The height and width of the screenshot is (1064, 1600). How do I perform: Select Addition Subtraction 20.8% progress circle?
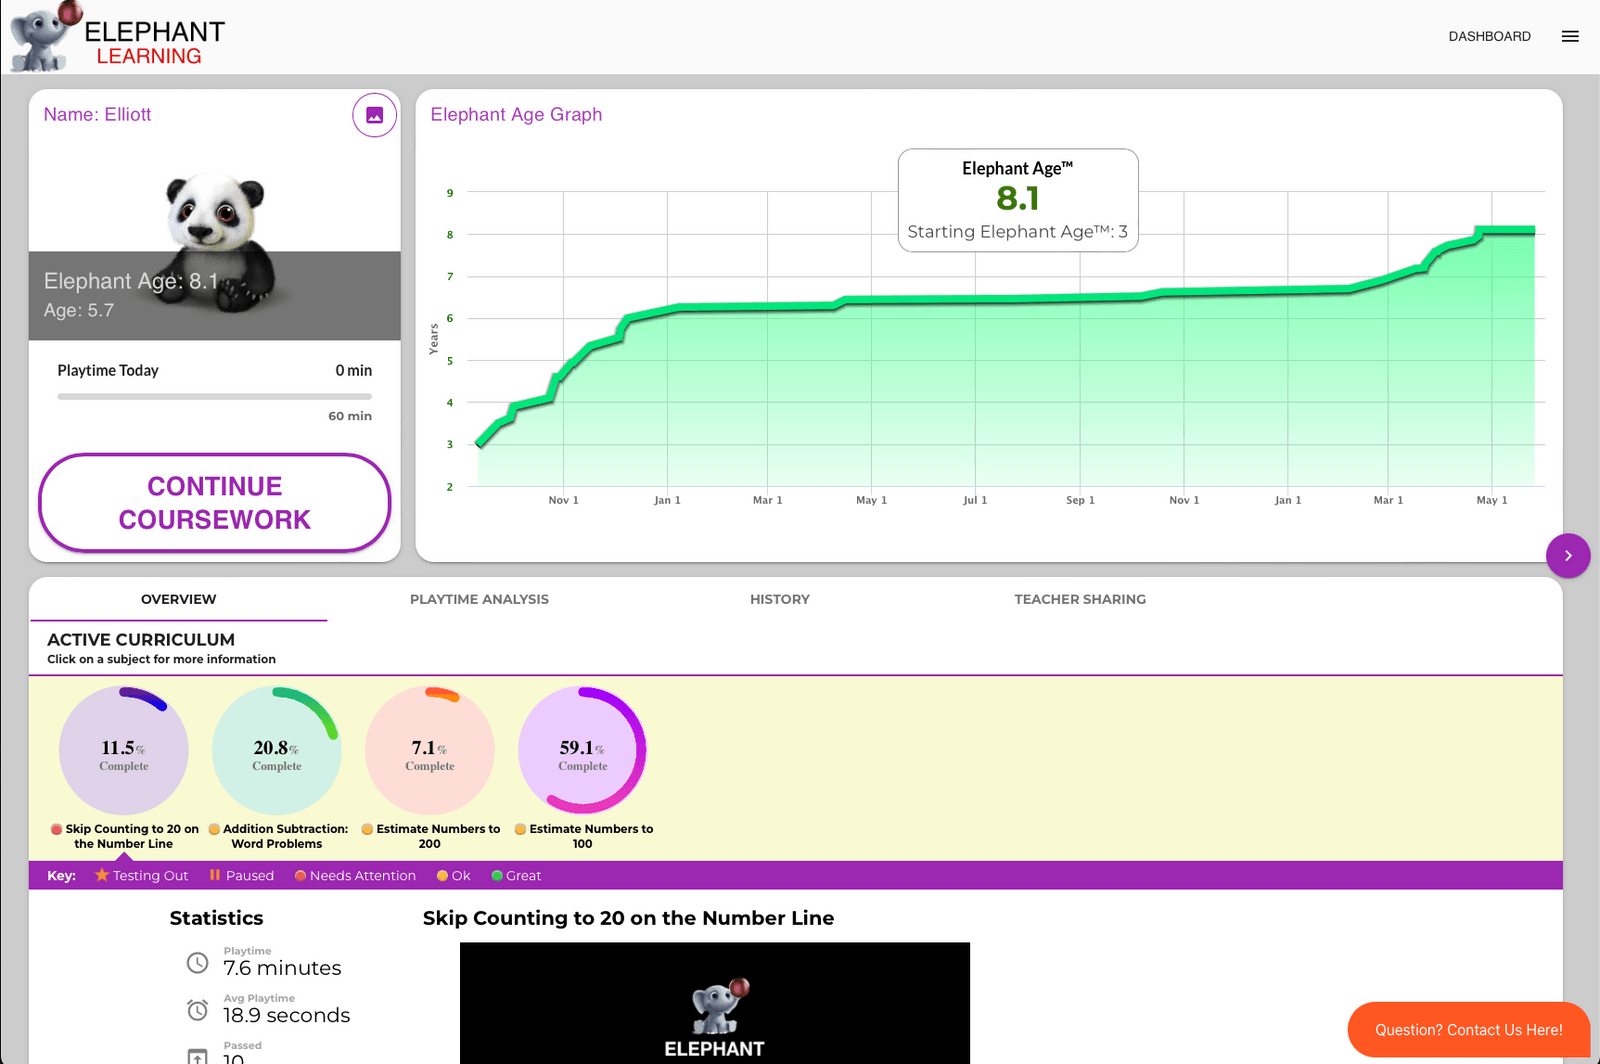(277, 750)
